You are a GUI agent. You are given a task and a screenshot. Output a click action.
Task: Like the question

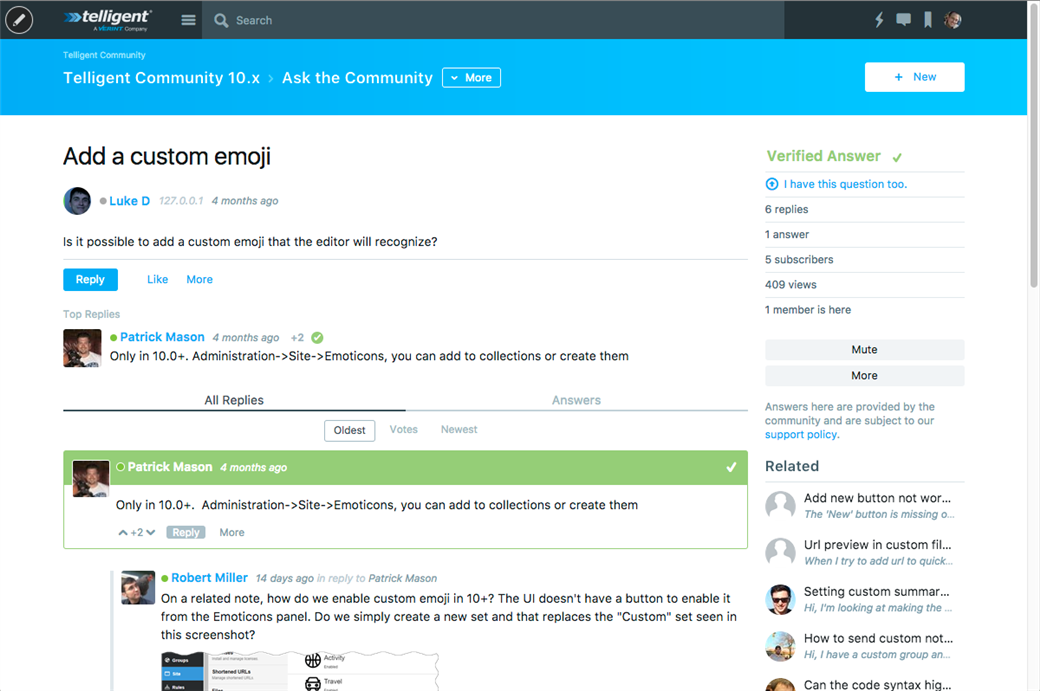157,280
